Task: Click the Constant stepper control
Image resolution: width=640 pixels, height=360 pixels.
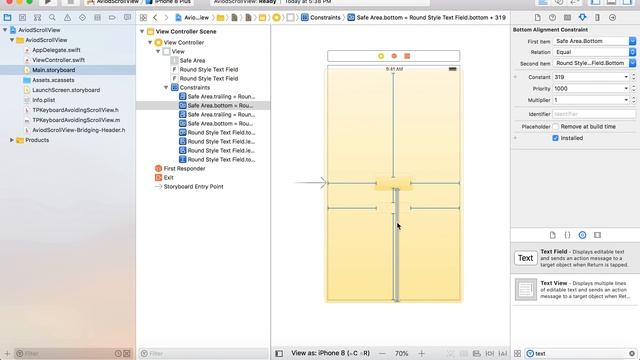Action: [633, 77]
